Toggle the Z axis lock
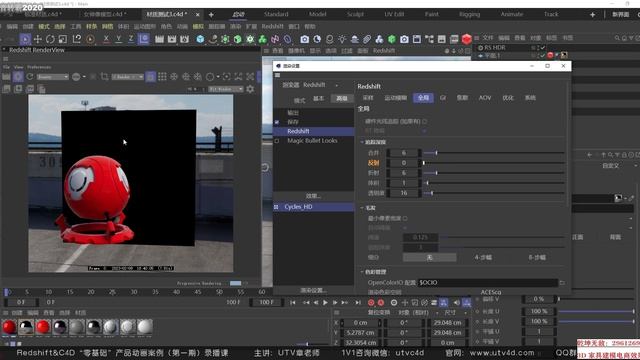The width and height of the screenshot is (640, 360). pyautogui.click(x=131, y=39)
